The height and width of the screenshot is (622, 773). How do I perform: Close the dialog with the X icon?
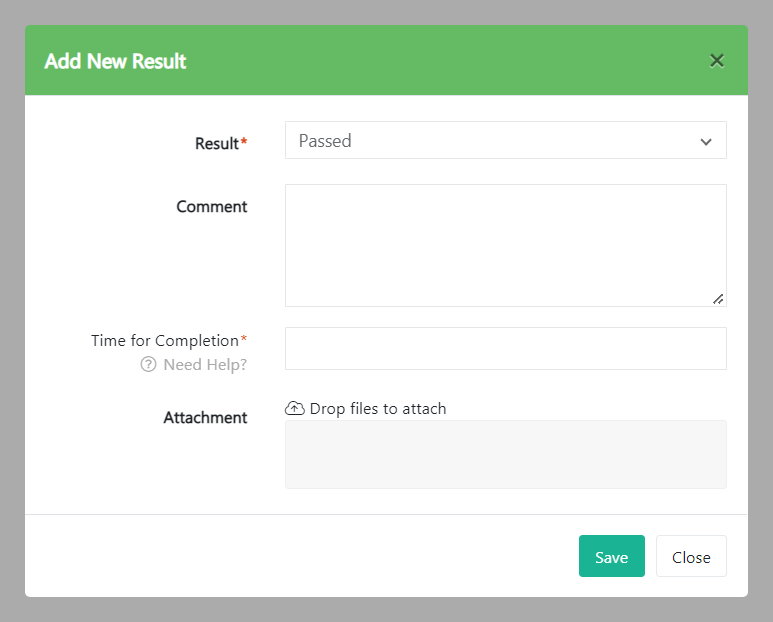[716, 60]
